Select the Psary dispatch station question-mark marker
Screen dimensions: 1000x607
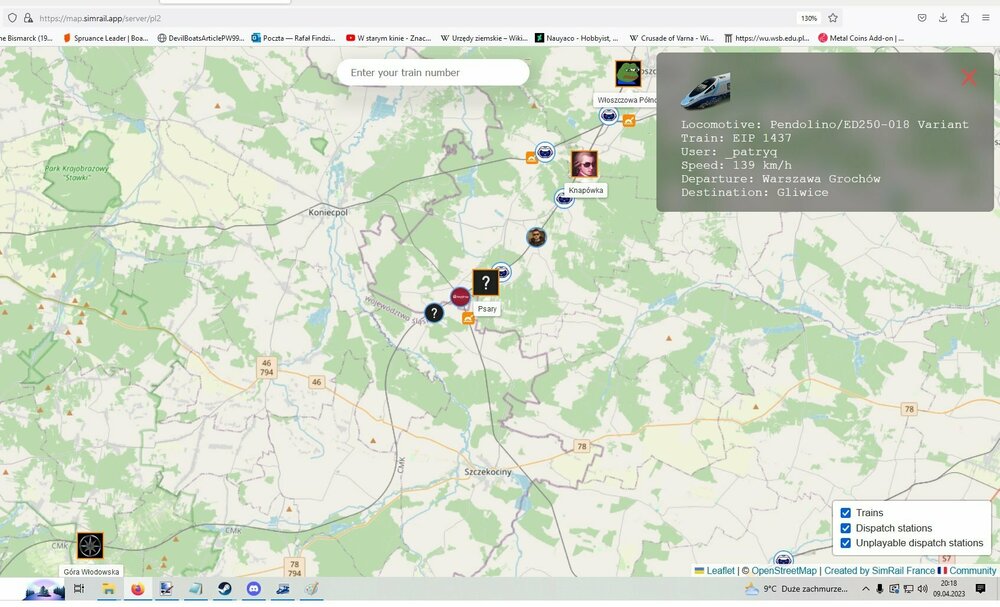point(486,283)
